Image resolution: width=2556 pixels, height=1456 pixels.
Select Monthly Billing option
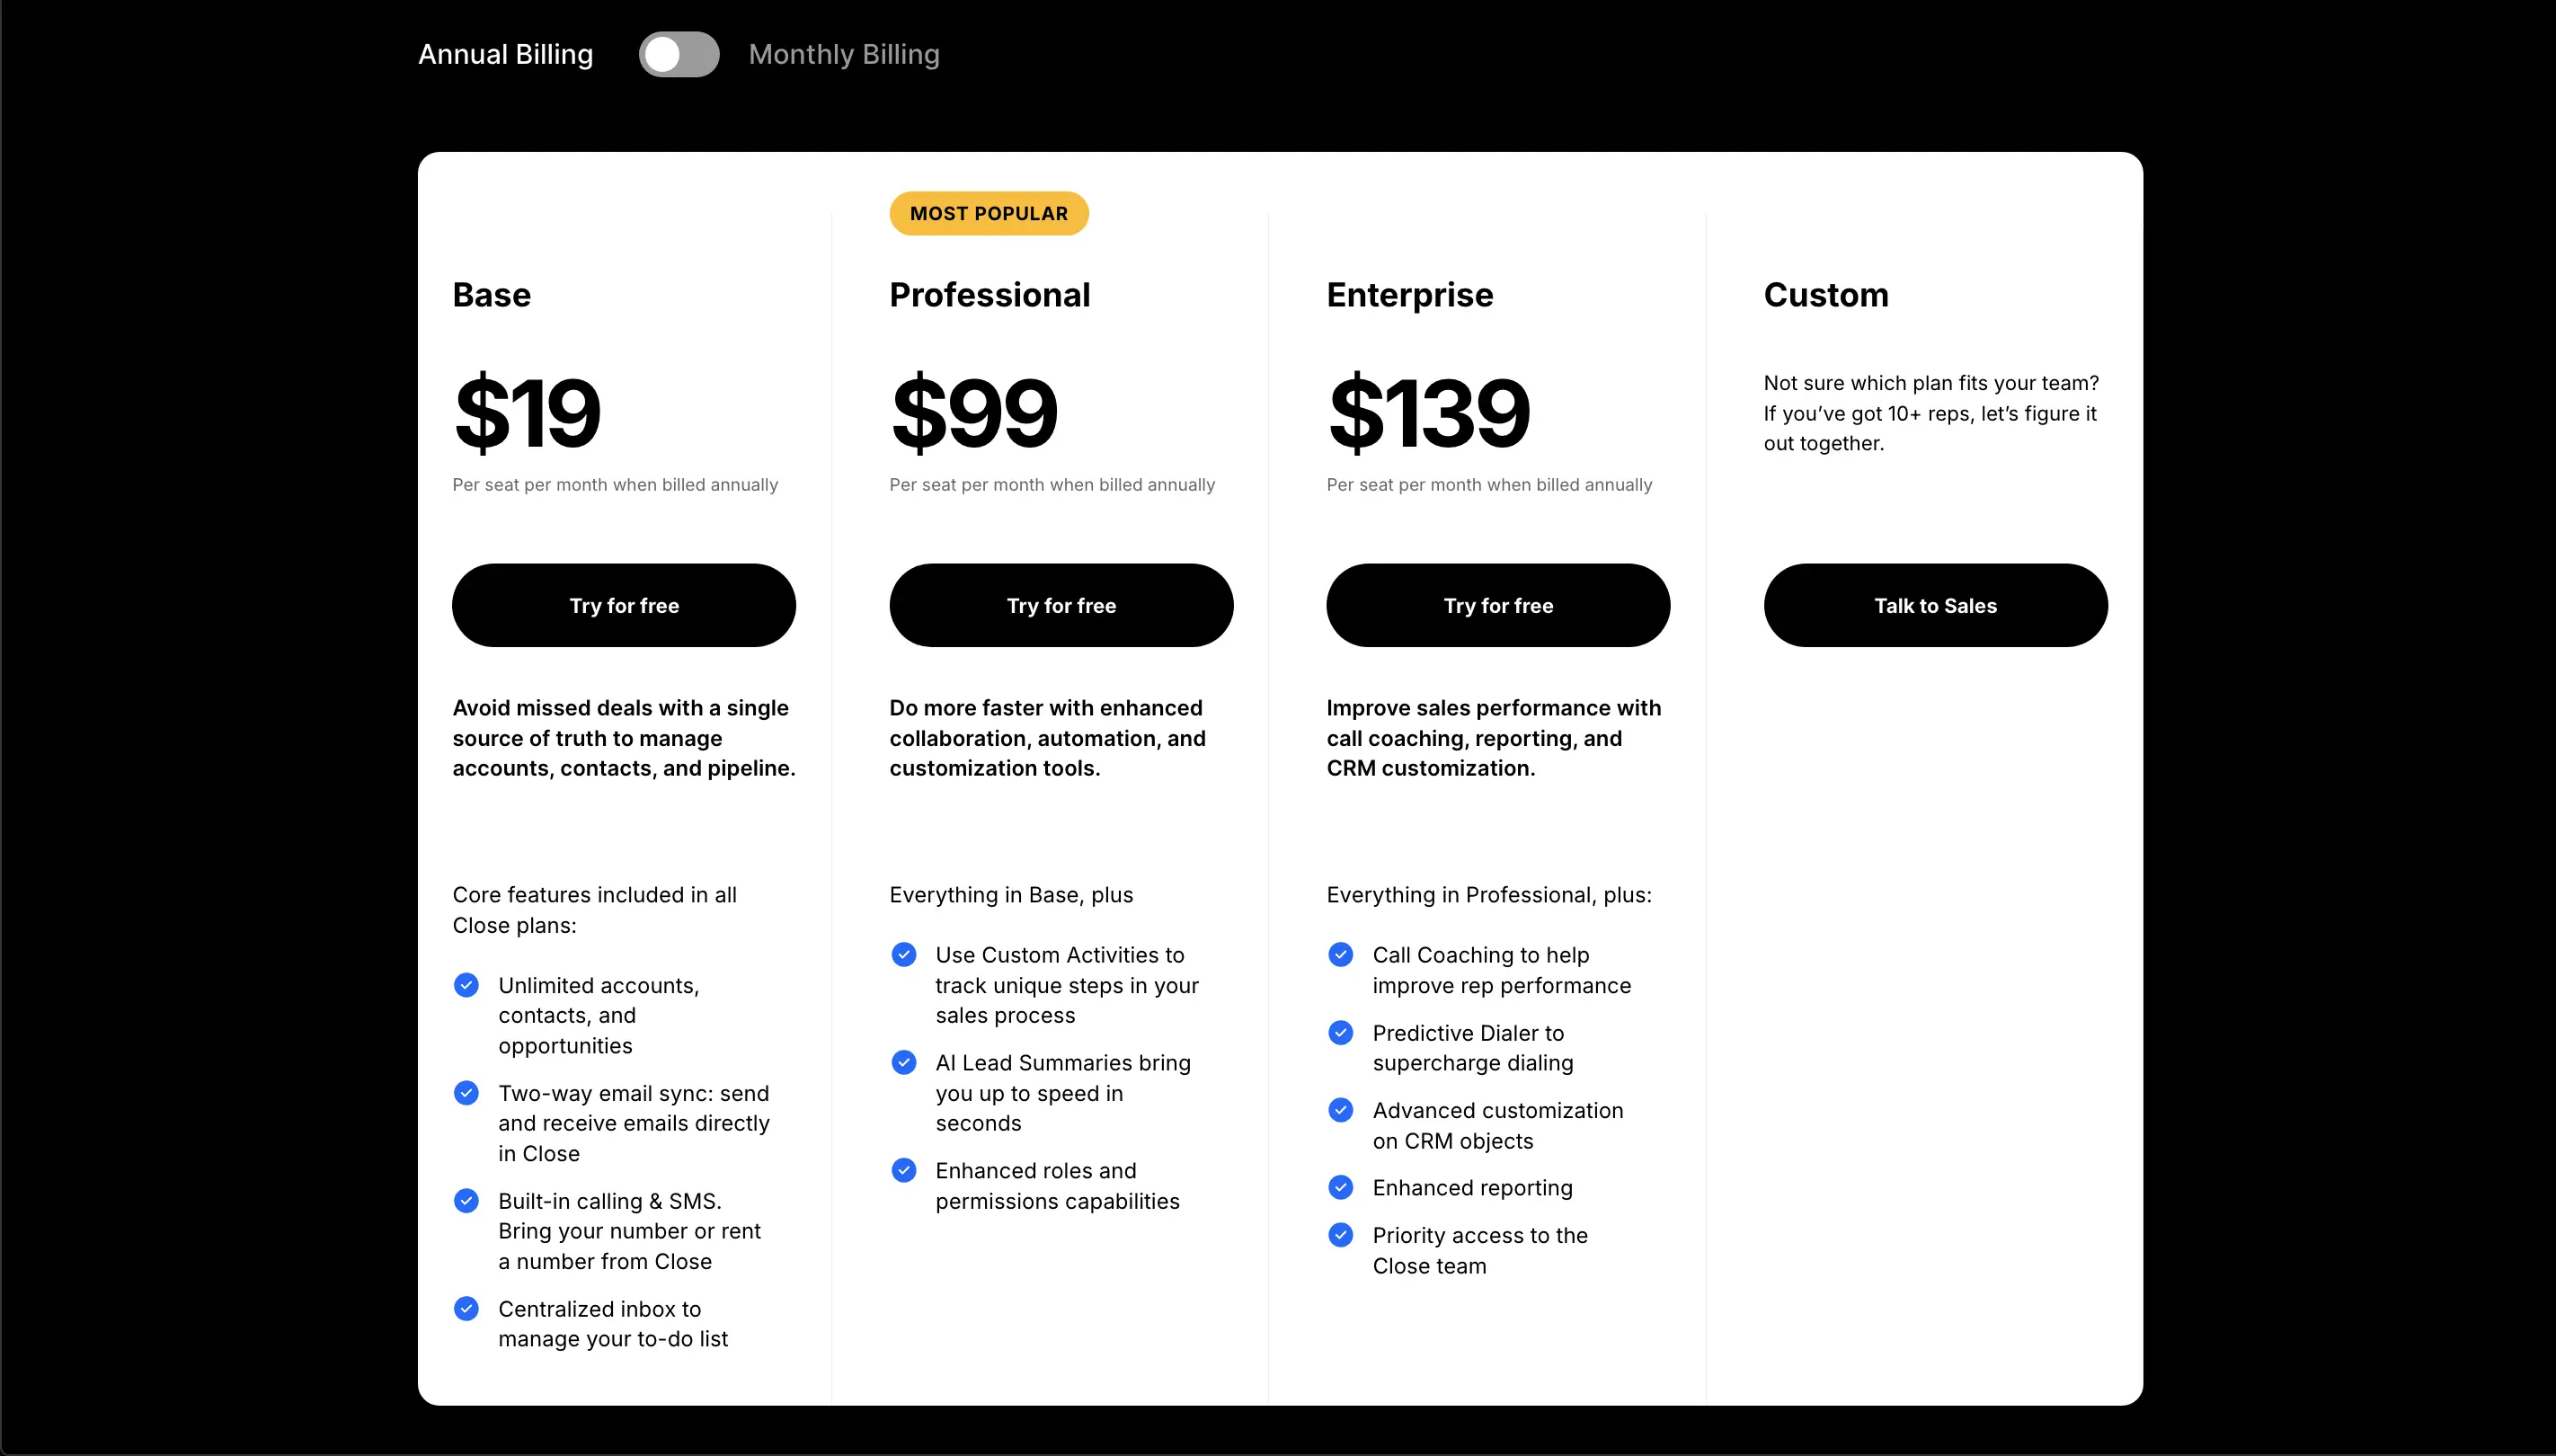coord(843,54)
